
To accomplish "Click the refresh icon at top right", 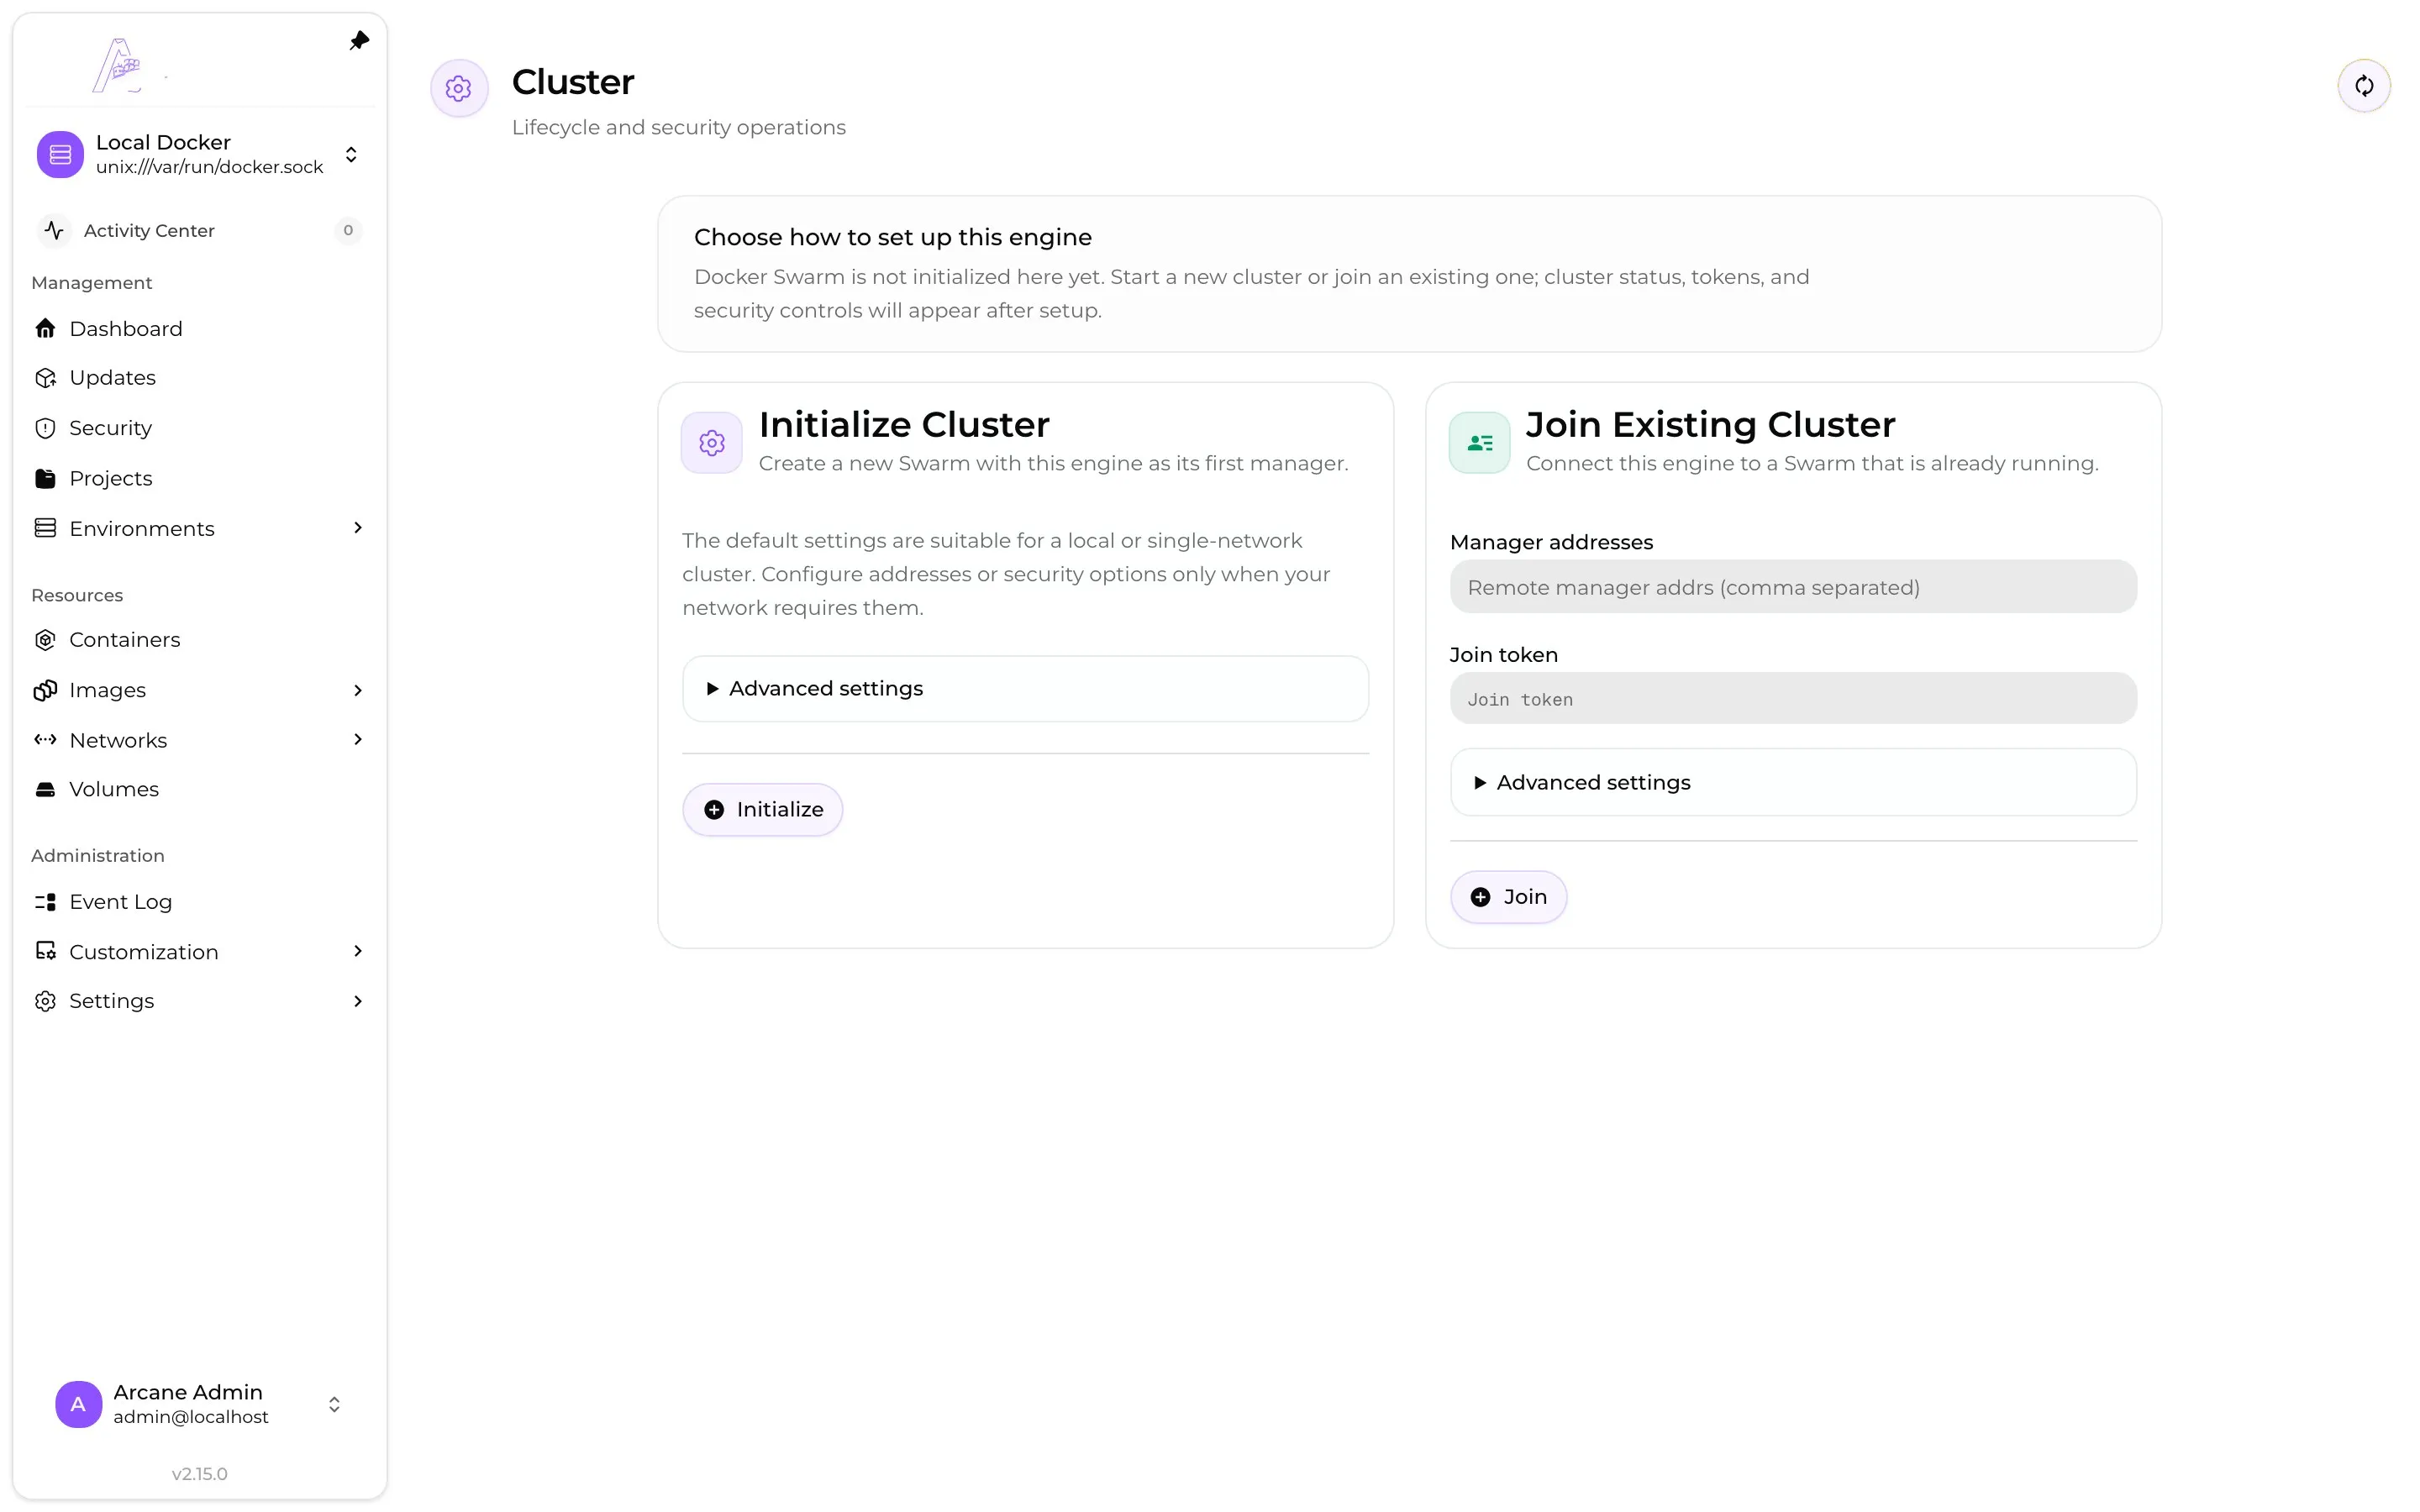I will coord(2363,86).
